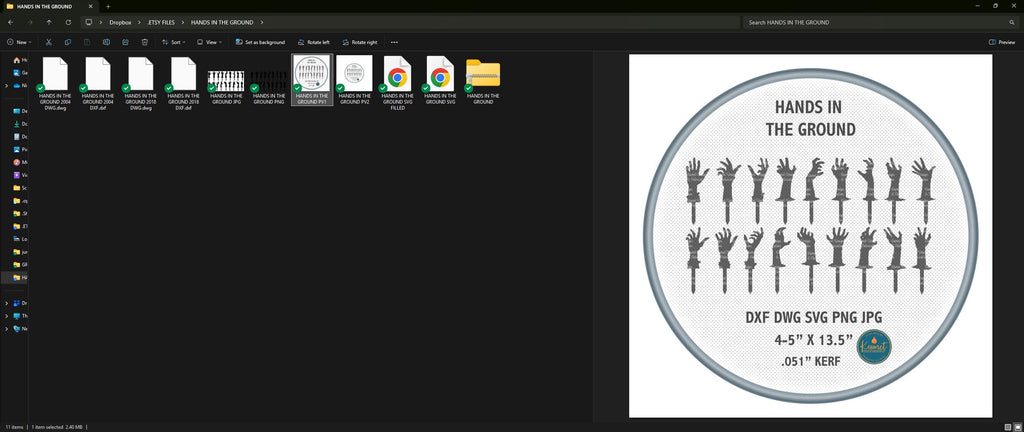Go back with the Back arrow
This screenshot has height=432, width=1024.
coord(10,22)
